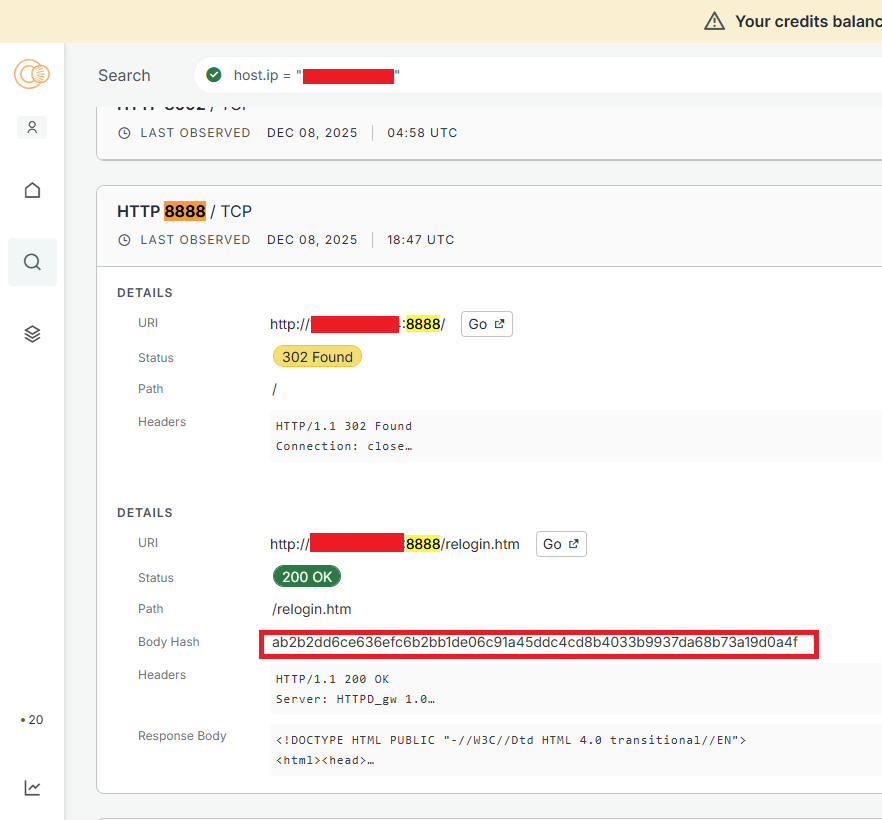This screenshot has width=882, height=820.
Task: Select the Body Hash value
Action: pos(534,643)
